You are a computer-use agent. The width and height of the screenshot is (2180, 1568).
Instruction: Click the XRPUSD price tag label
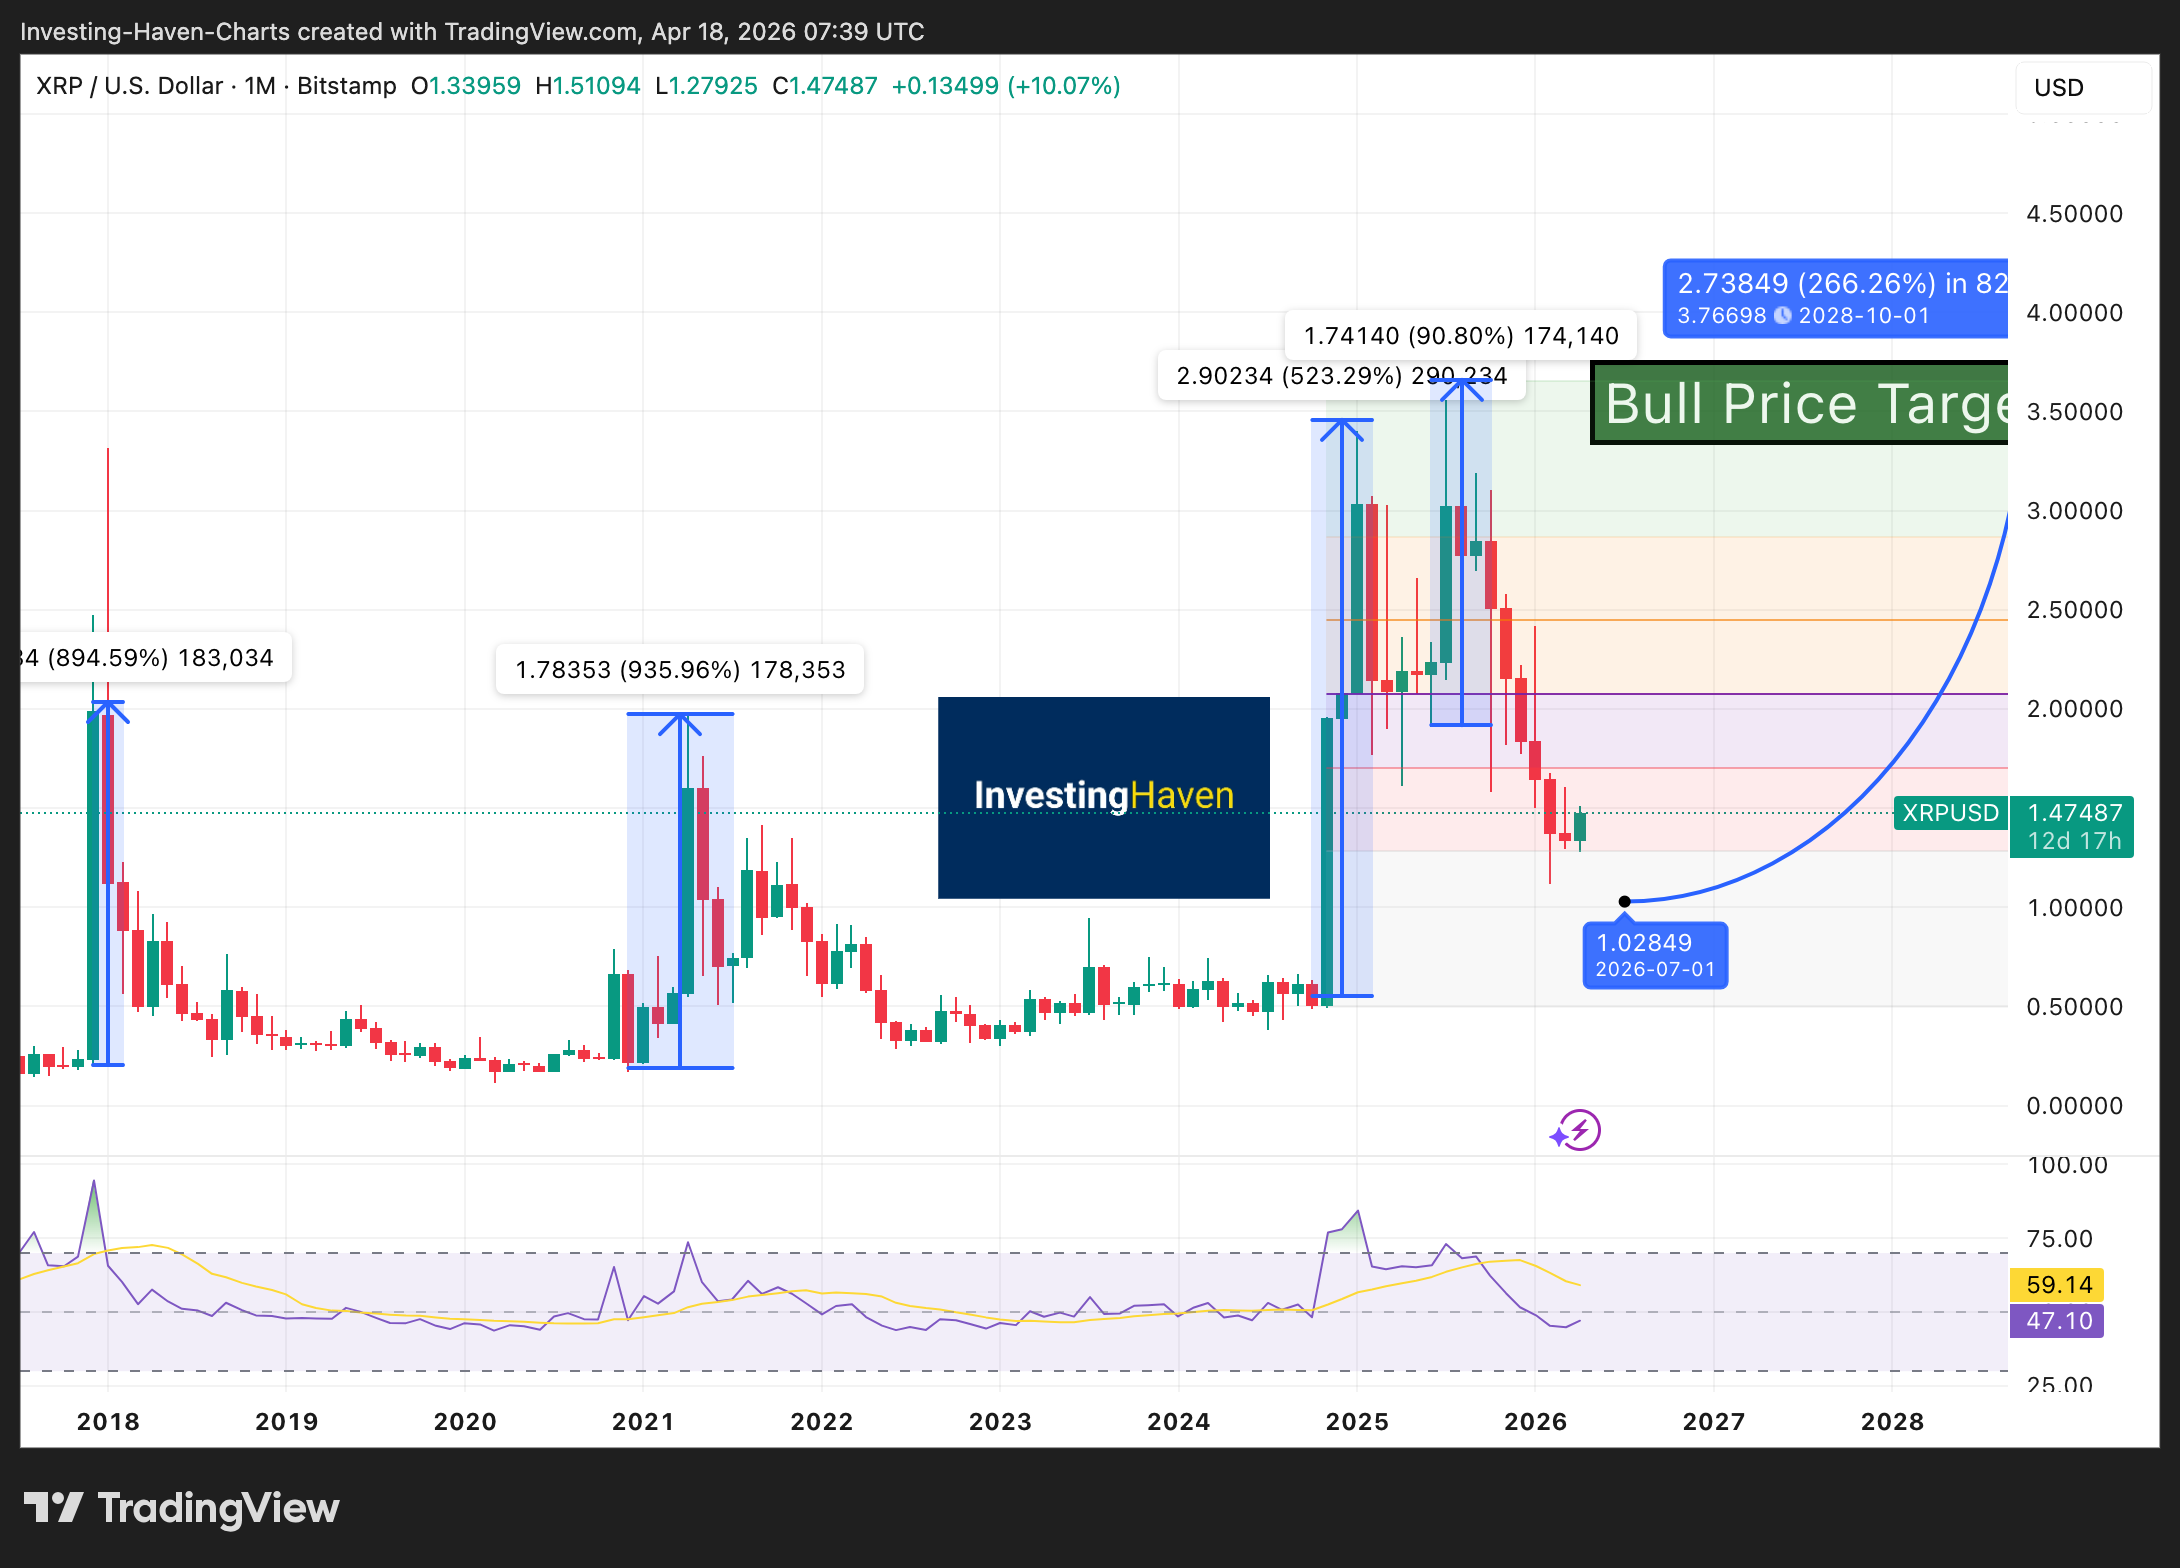click(x=1950, y=813)
